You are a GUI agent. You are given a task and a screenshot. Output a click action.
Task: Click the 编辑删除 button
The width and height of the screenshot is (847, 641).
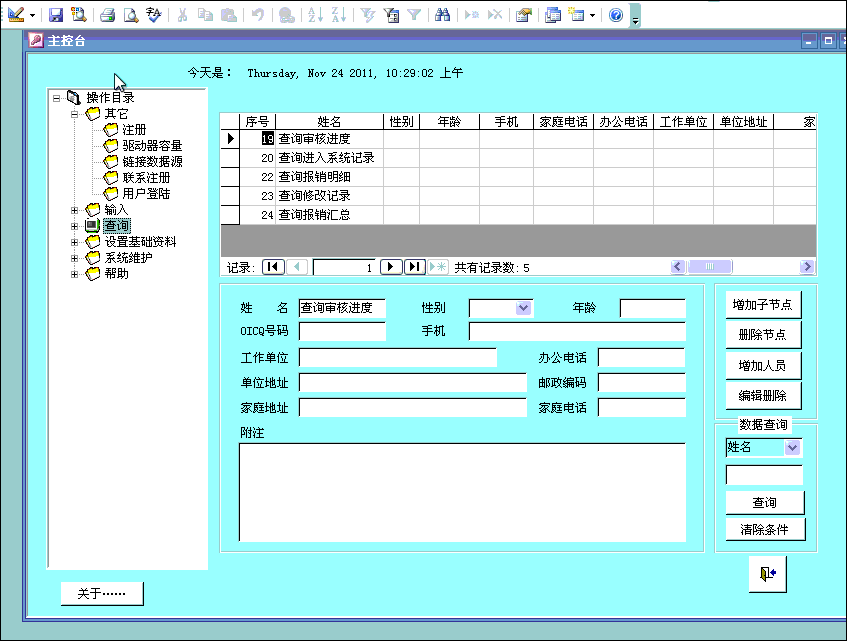(x=763, y=395)
